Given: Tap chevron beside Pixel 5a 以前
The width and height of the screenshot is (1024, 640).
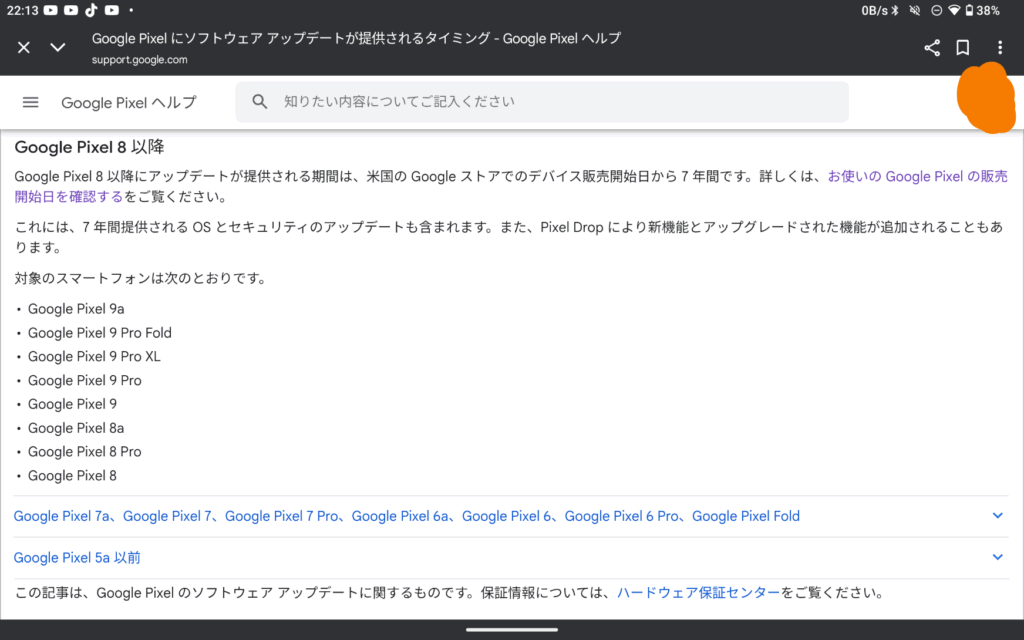Looking at the screenshot, I should tap(997, 557).
